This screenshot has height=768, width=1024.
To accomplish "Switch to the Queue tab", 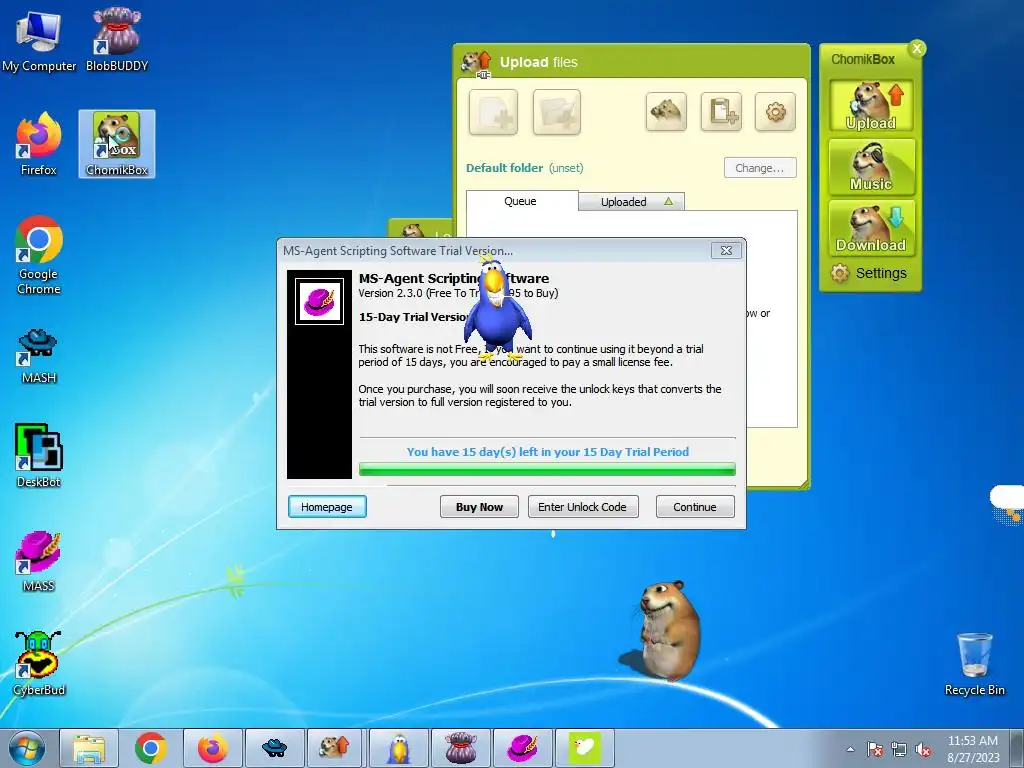I will coord(520,201).
